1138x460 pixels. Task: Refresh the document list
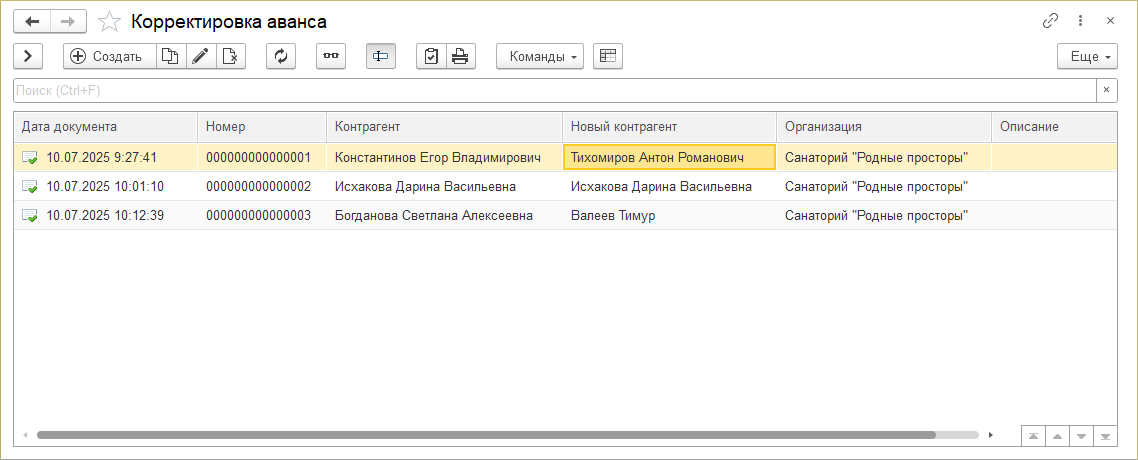(x=281, y=57)
